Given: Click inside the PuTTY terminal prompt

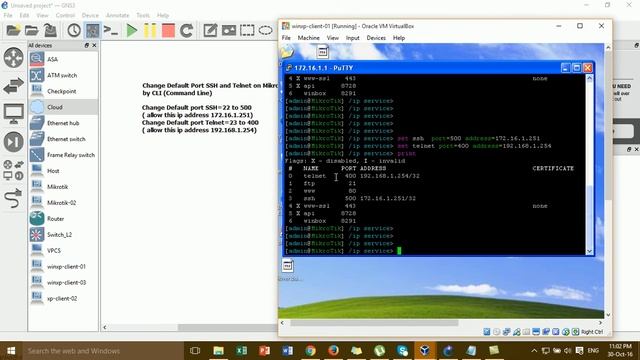Looking at the screenshot, I should 399,251.
